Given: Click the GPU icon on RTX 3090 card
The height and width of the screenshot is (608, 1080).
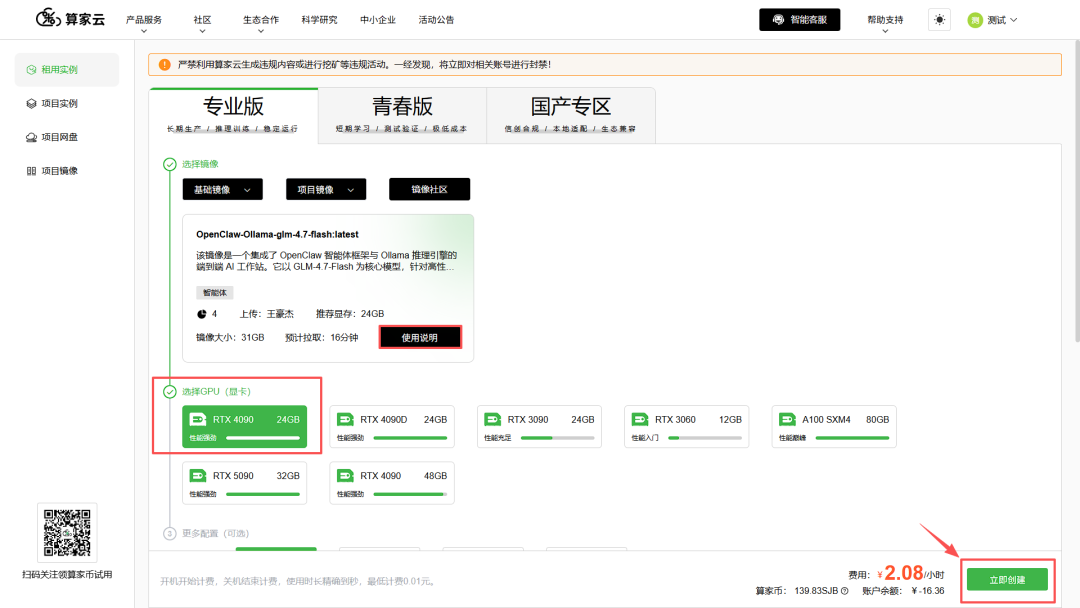Looking at the screenshot, I should tap(492, 419).
